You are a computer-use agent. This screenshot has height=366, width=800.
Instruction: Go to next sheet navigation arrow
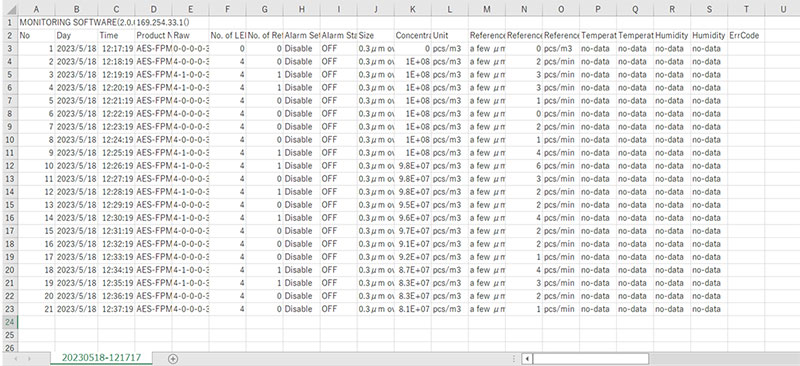pyautogui.click(x=29, y=359)
